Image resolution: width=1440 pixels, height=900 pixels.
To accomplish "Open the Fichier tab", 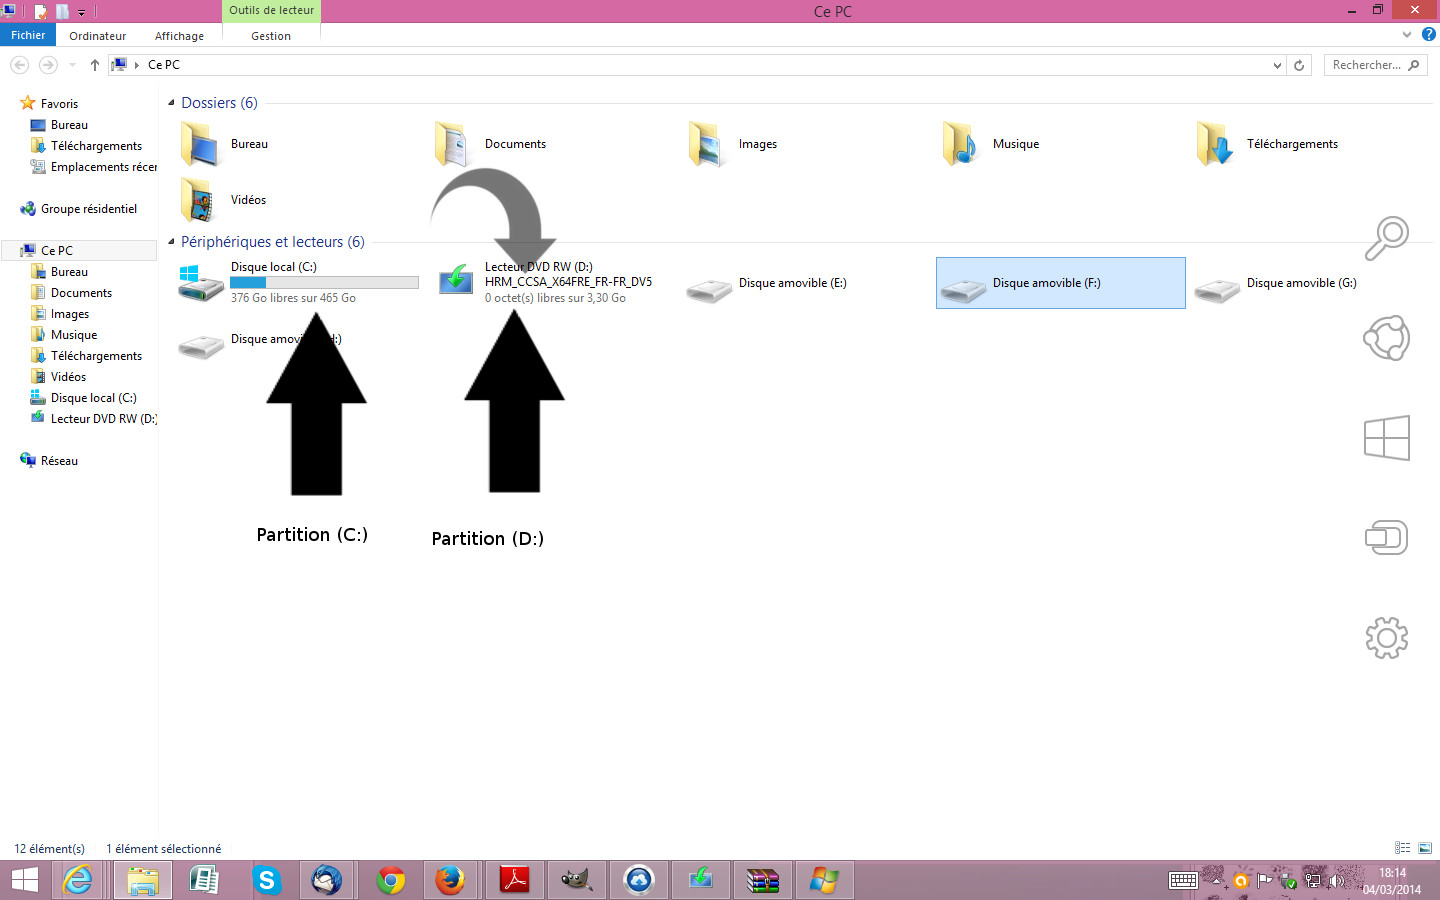I will click(x=28, y=35).
